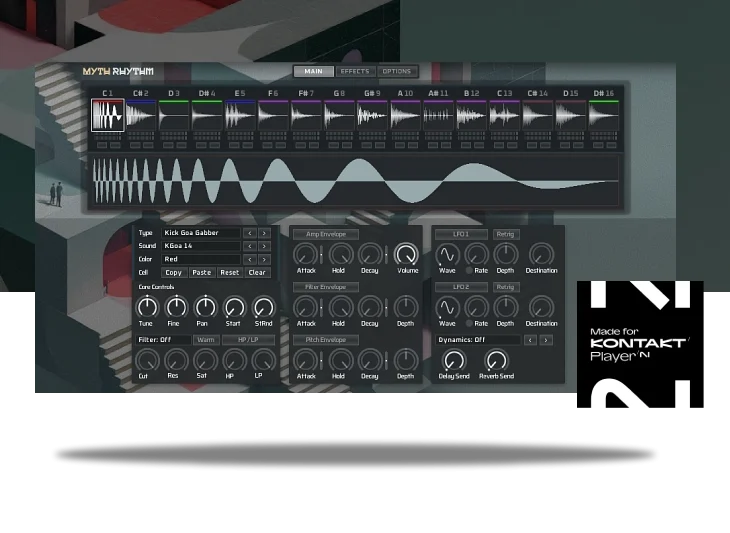Toggle Retrig for LFO 1
This screenshot has height=533, width=730.
(x=505, y=234)
